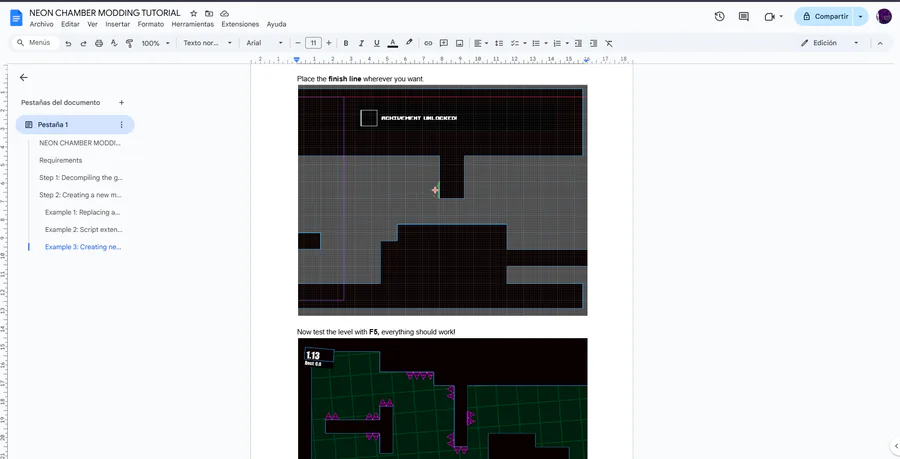Insert a bulleted list
The height and width of the screenshot is (459, 900).
536,43
